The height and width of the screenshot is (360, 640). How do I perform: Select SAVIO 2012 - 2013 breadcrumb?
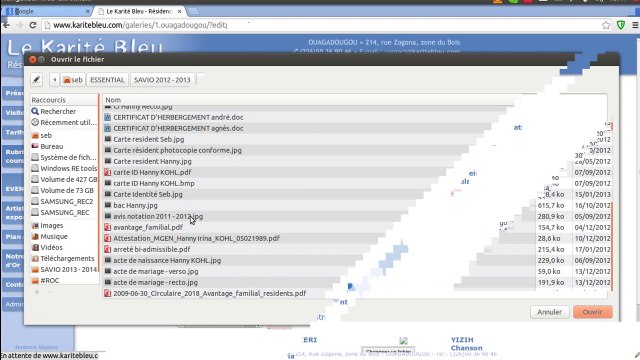(x=162, y=80)
